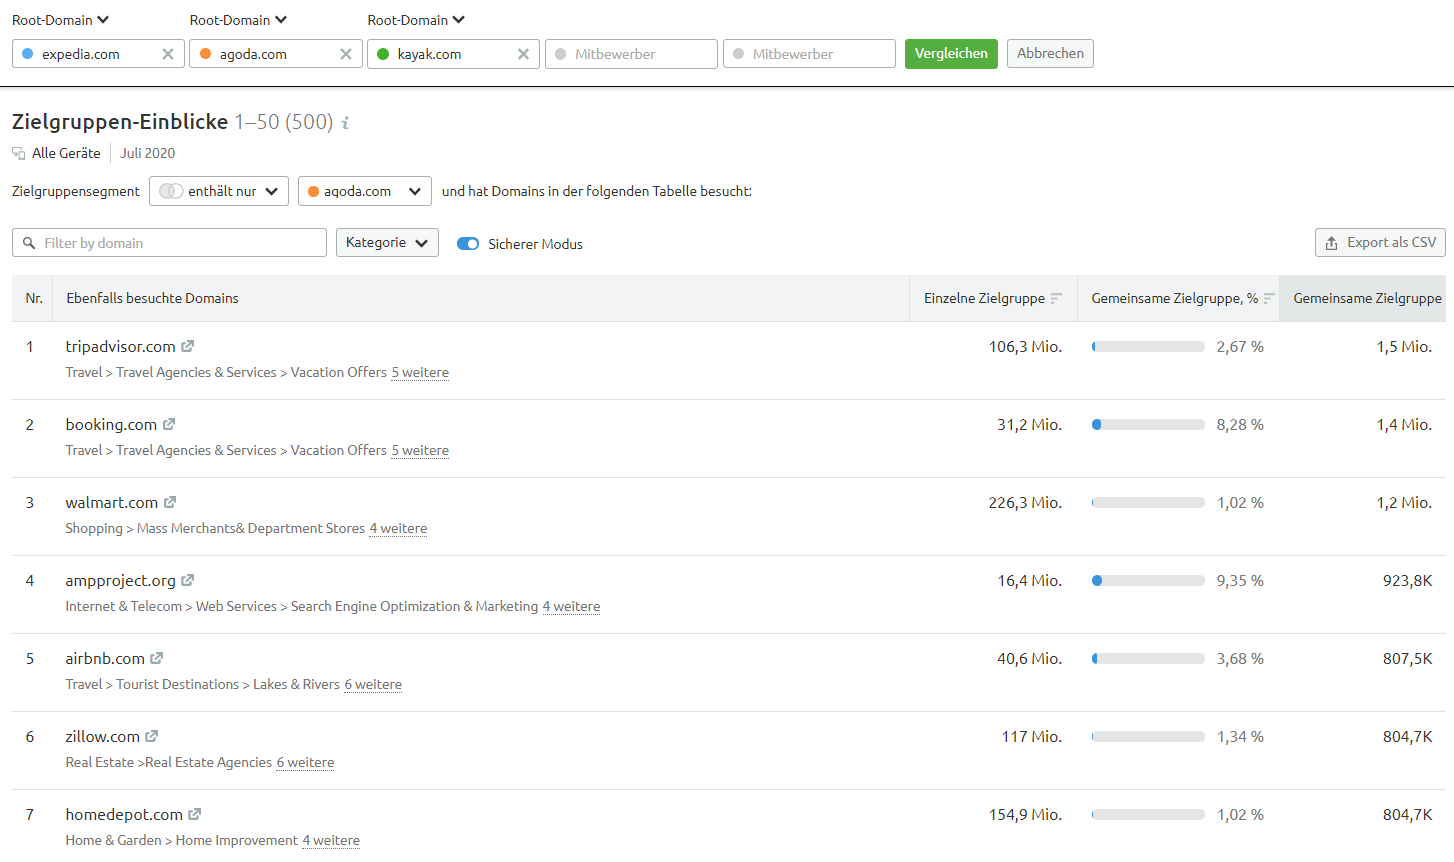Click 'Vacation Offers' category under booking.com
The image size is (1454, 862).
339,450
